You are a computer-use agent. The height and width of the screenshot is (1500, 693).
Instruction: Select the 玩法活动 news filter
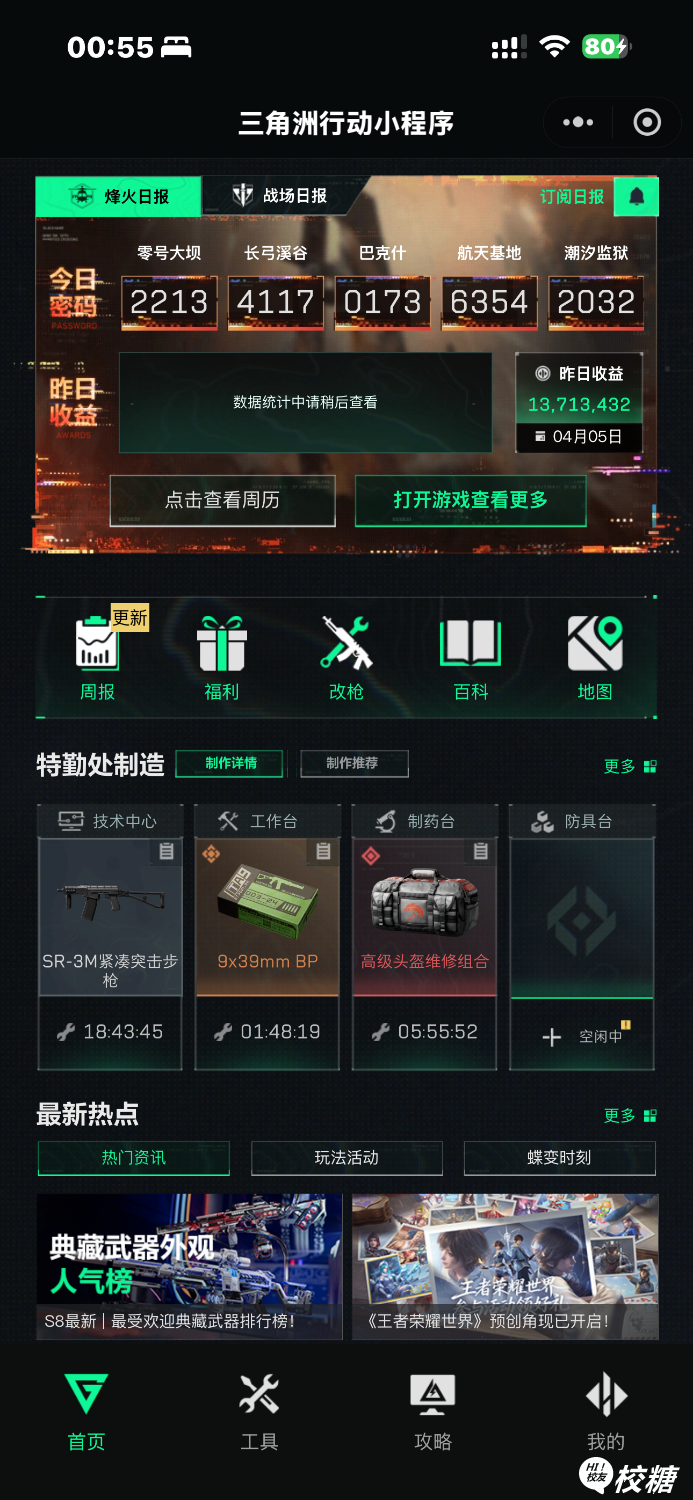pos(347,1157)
